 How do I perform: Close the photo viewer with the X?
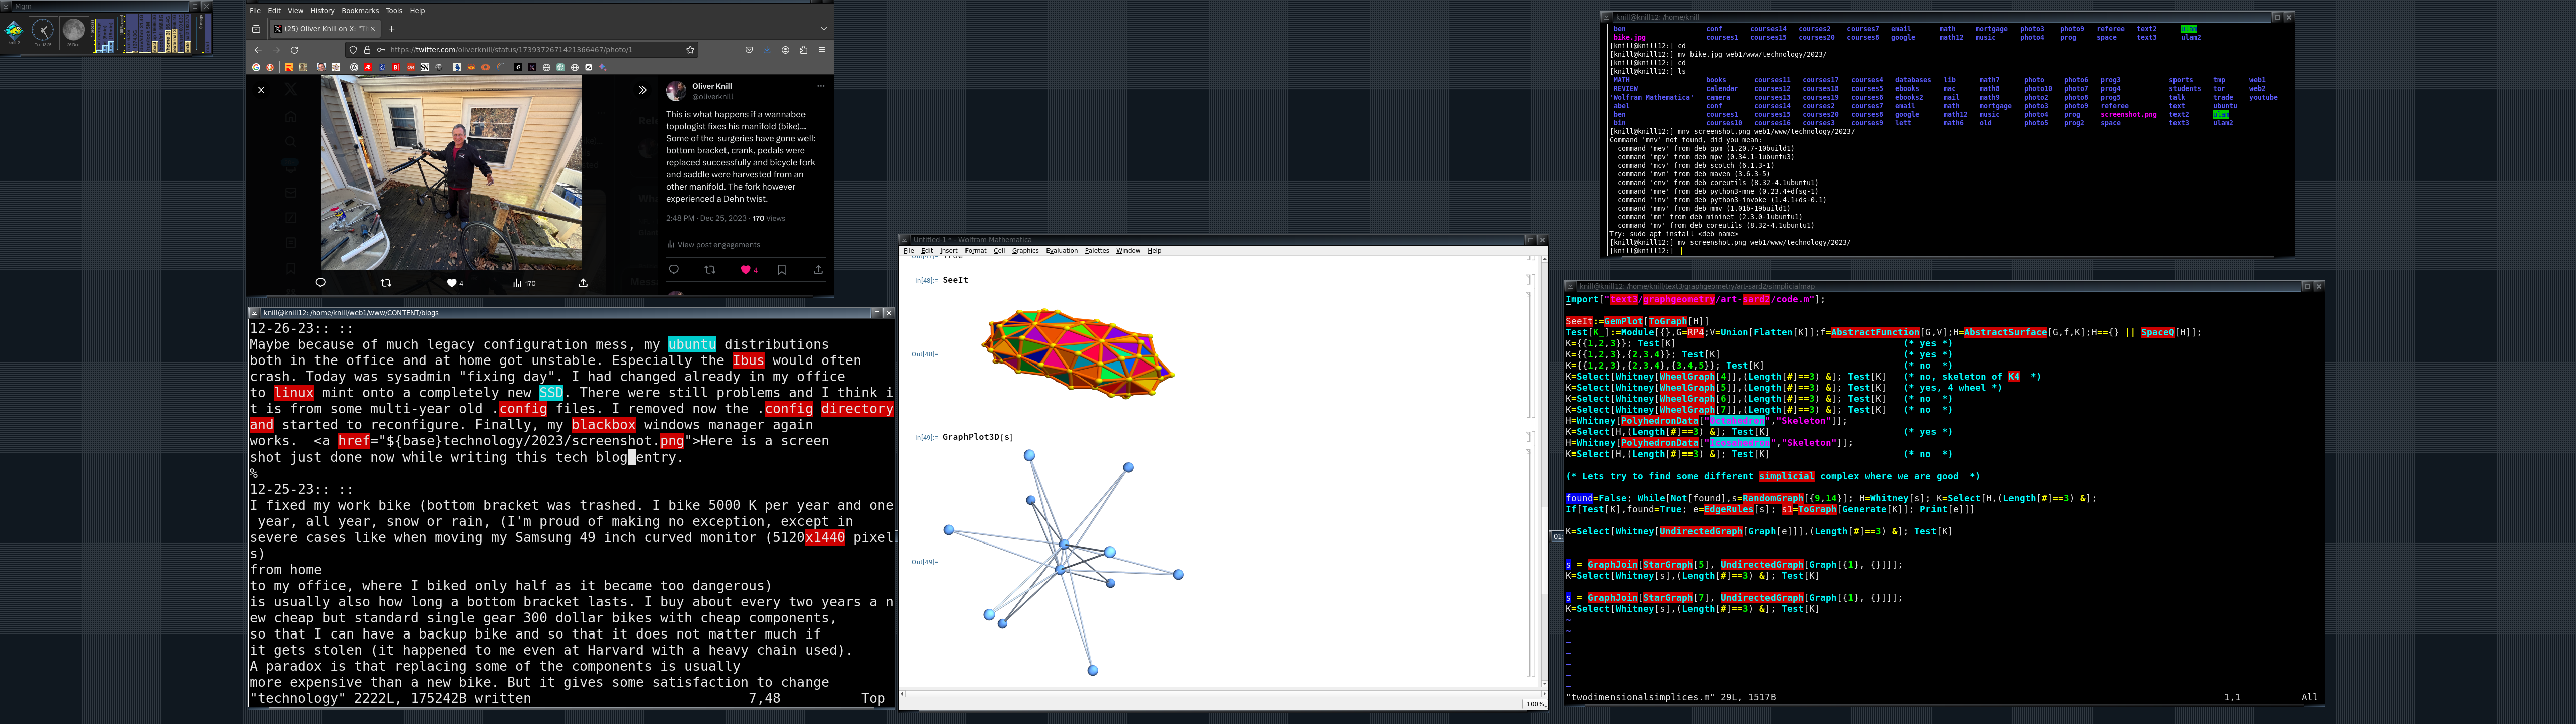click(x=261, y=90)
